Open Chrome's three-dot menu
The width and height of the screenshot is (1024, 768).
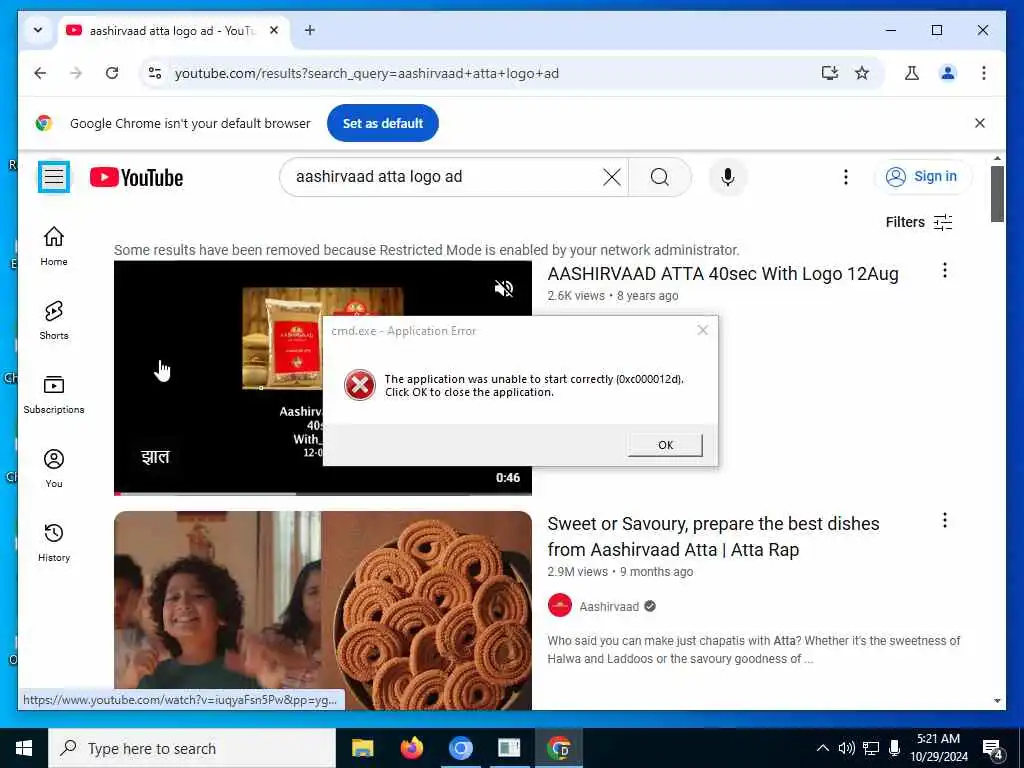click(984, 73)
